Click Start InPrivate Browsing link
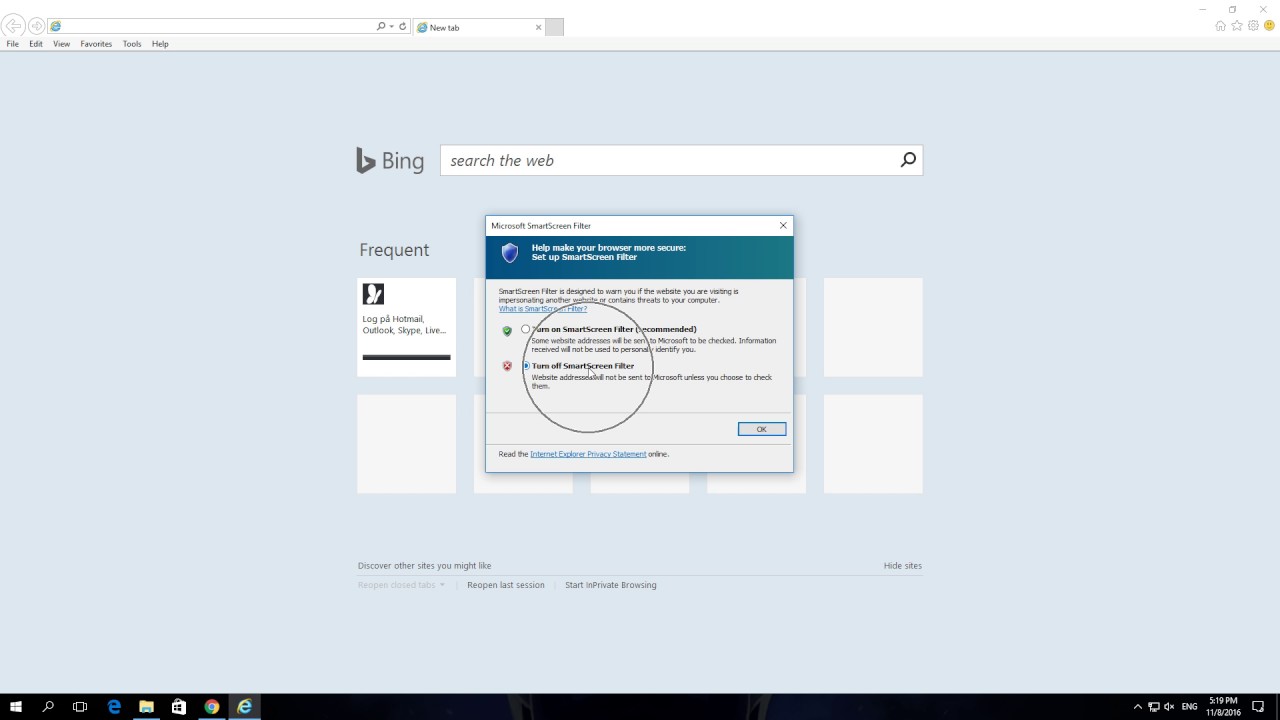 click(611, 585)
